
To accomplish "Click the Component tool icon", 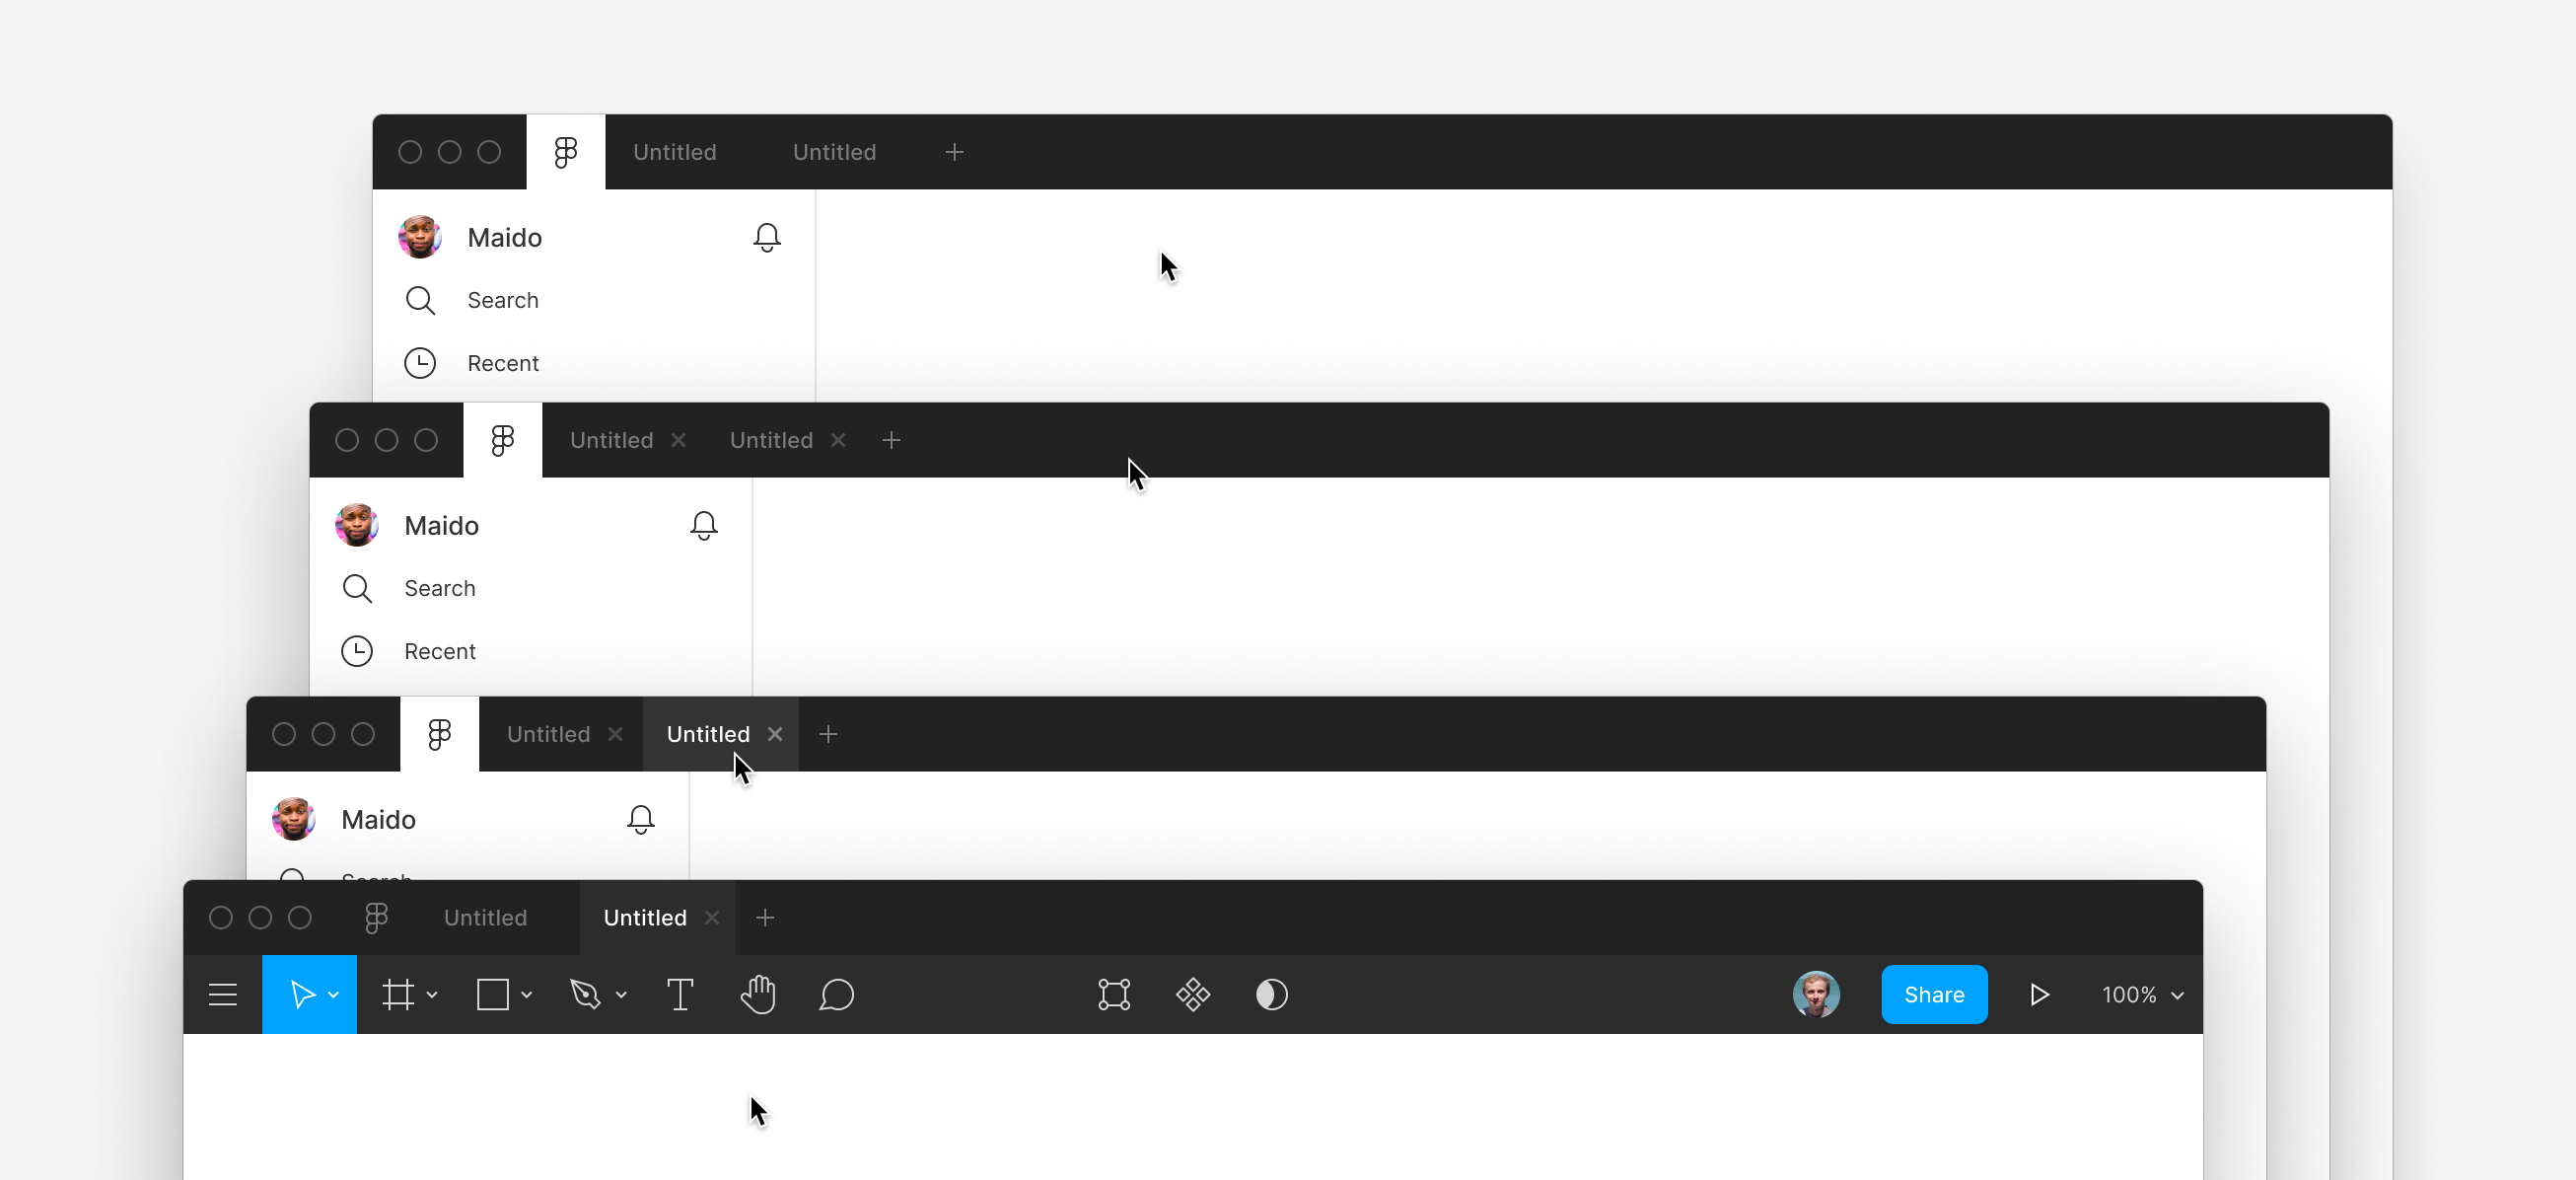I will coord(1194,995).
